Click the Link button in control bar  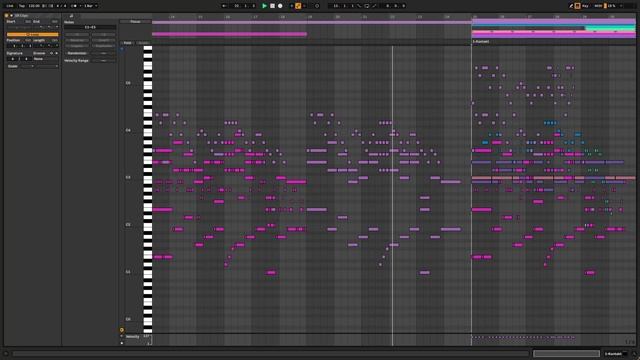coord(10,6)
